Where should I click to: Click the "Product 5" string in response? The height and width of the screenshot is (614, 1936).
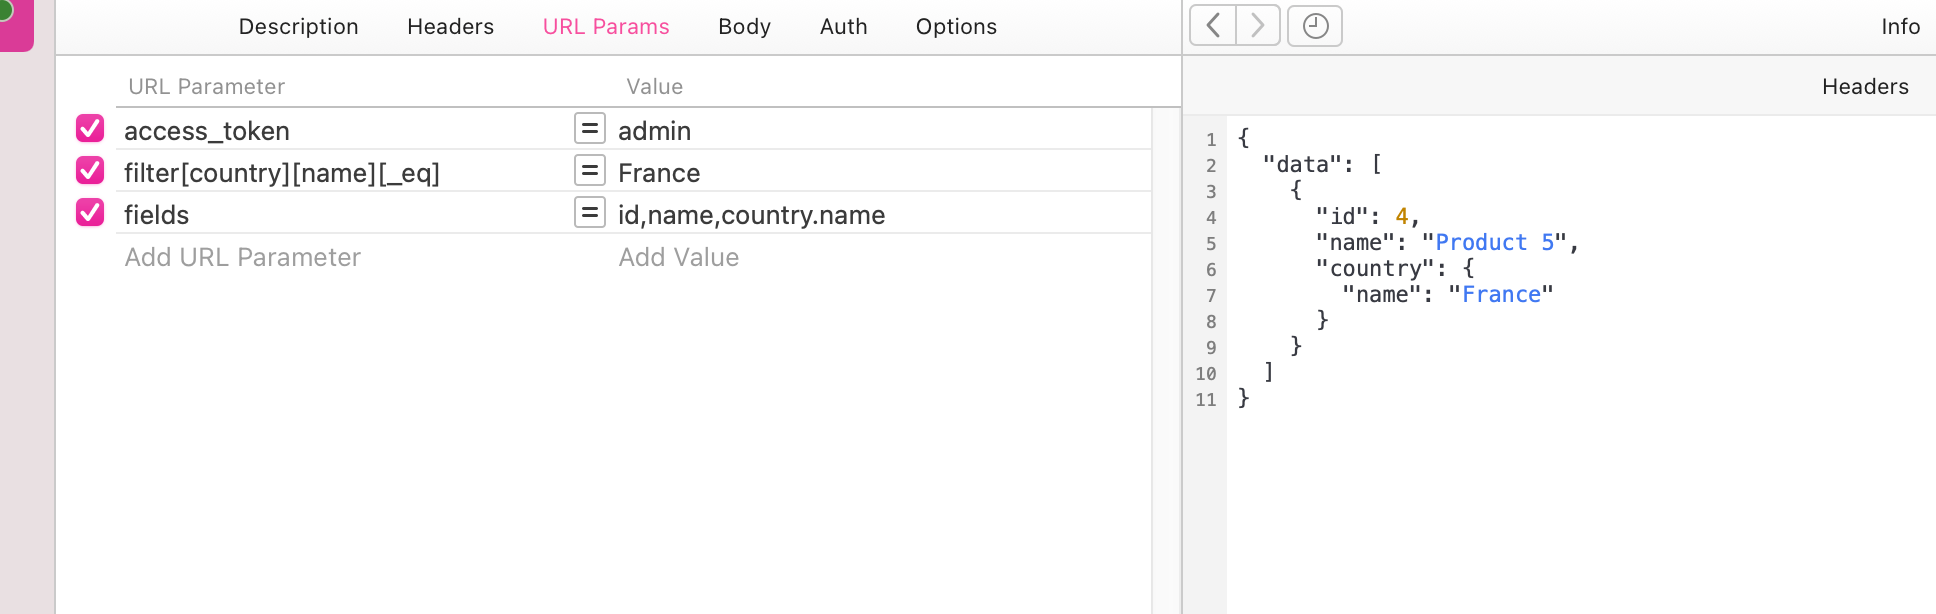(x=1494, y=242)
